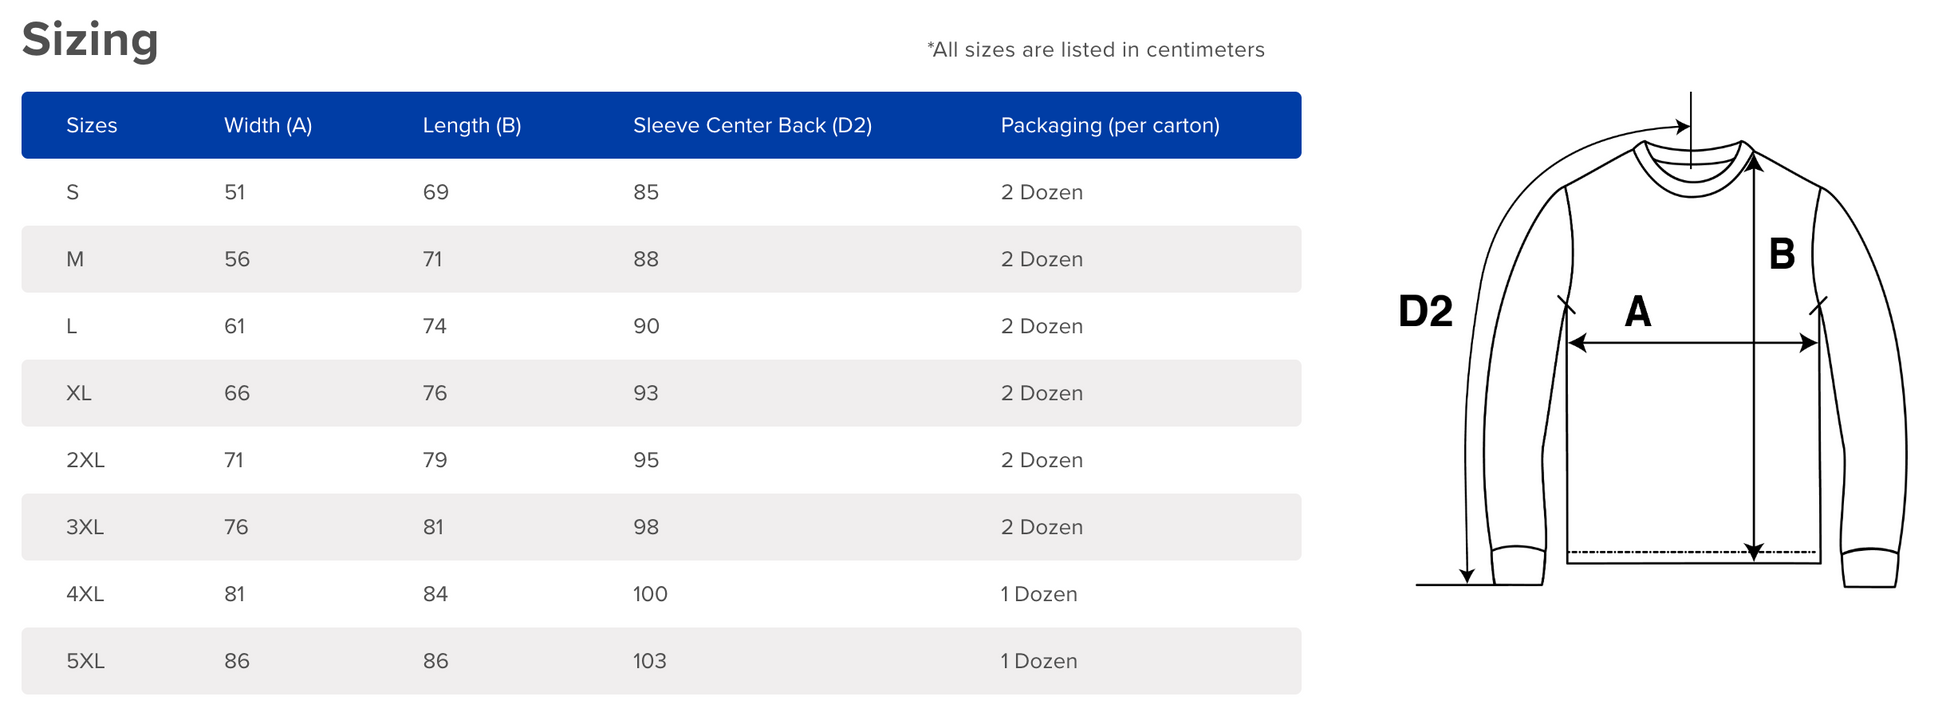Click the centimeters note above the table
The height and width of the screenshot is (716, 1946).
[x=1095, y=50]
